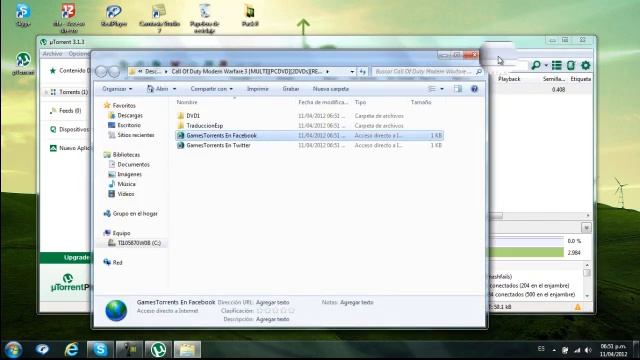Open uTorrent settings gear icon
The width and height of the screenshot is (640, 360).
586,65
